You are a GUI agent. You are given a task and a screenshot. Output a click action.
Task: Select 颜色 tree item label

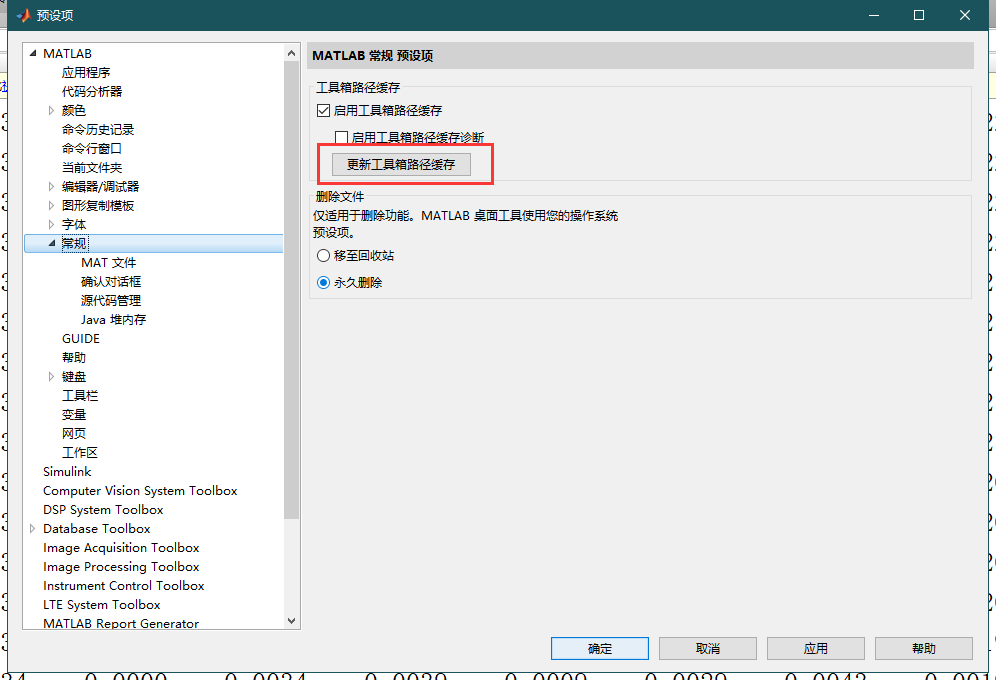(74, 110)
